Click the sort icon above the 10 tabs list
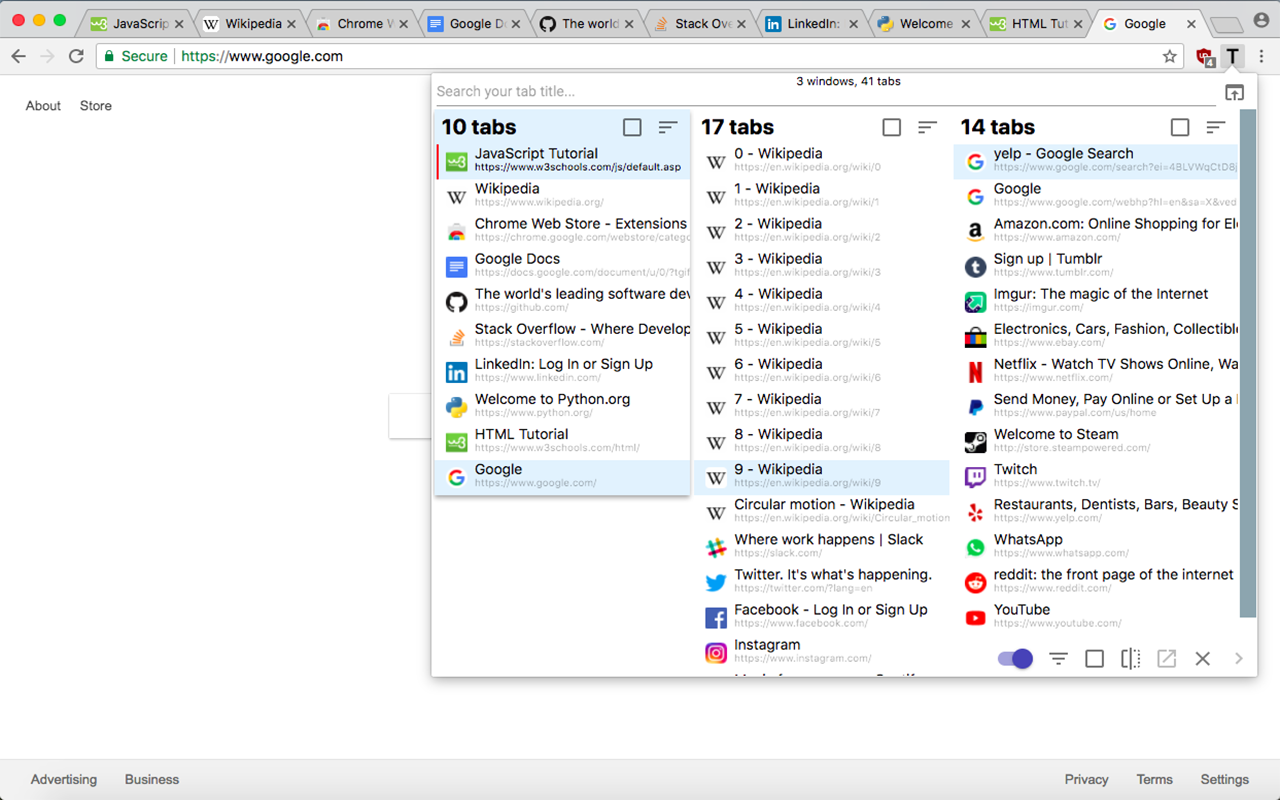The width and height of the screenshot is (1280, 800). [666, 127]
